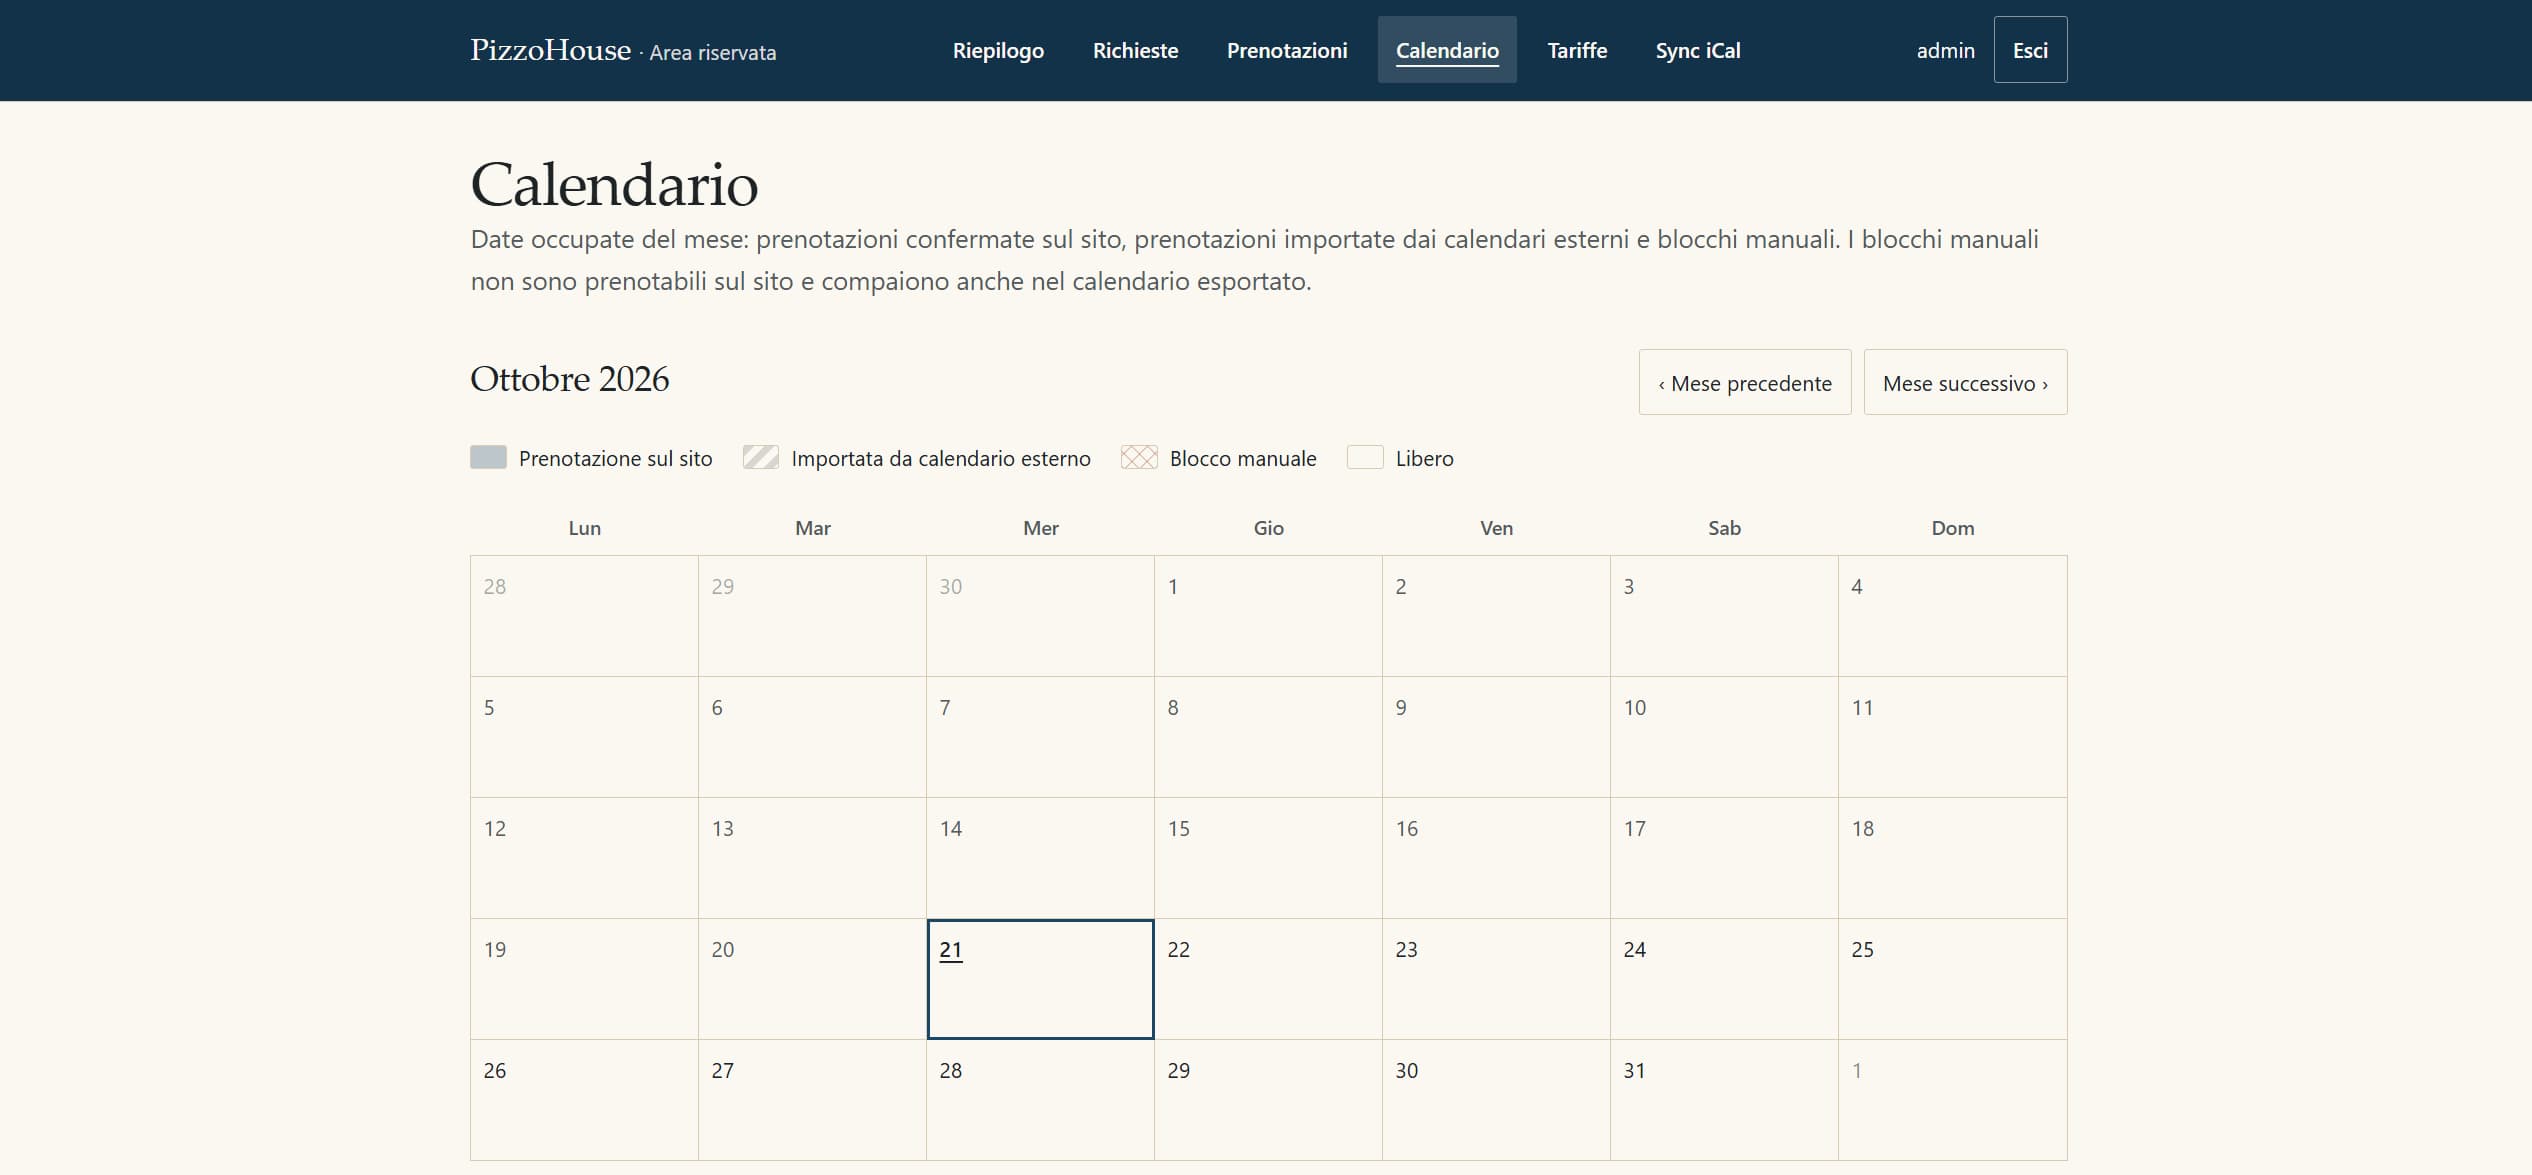
Task: Click the Calendario page title
Action: click(614, 185)
